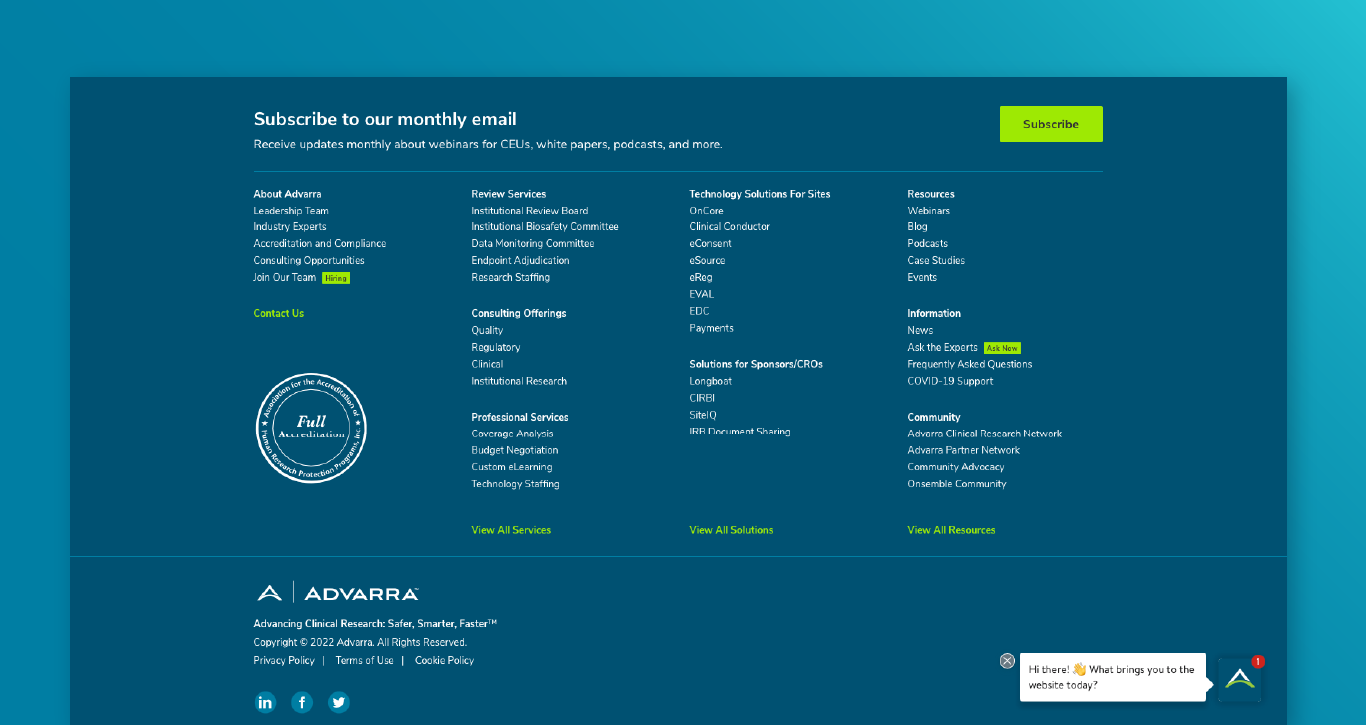Viewport: 1366px width, 725px height.
Task: Open Institutional Research link
Action: tap(519, 382)
